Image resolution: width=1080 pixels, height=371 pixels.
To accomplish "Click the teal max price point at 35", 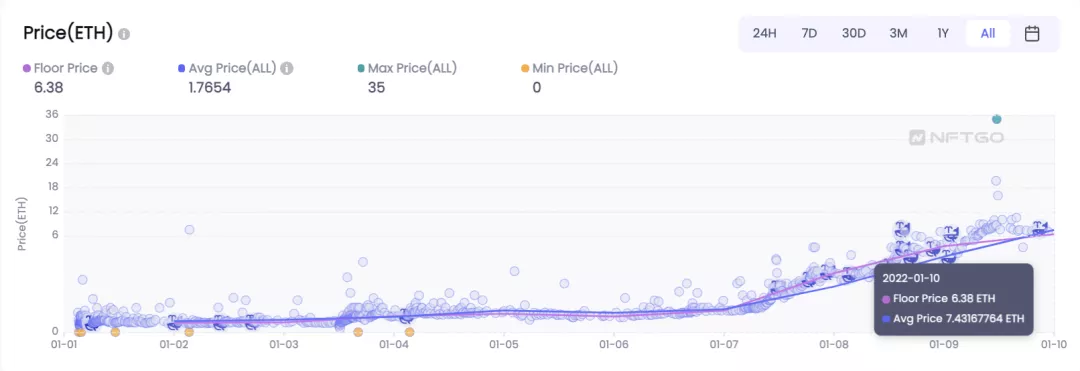I will tap(996, 119).
